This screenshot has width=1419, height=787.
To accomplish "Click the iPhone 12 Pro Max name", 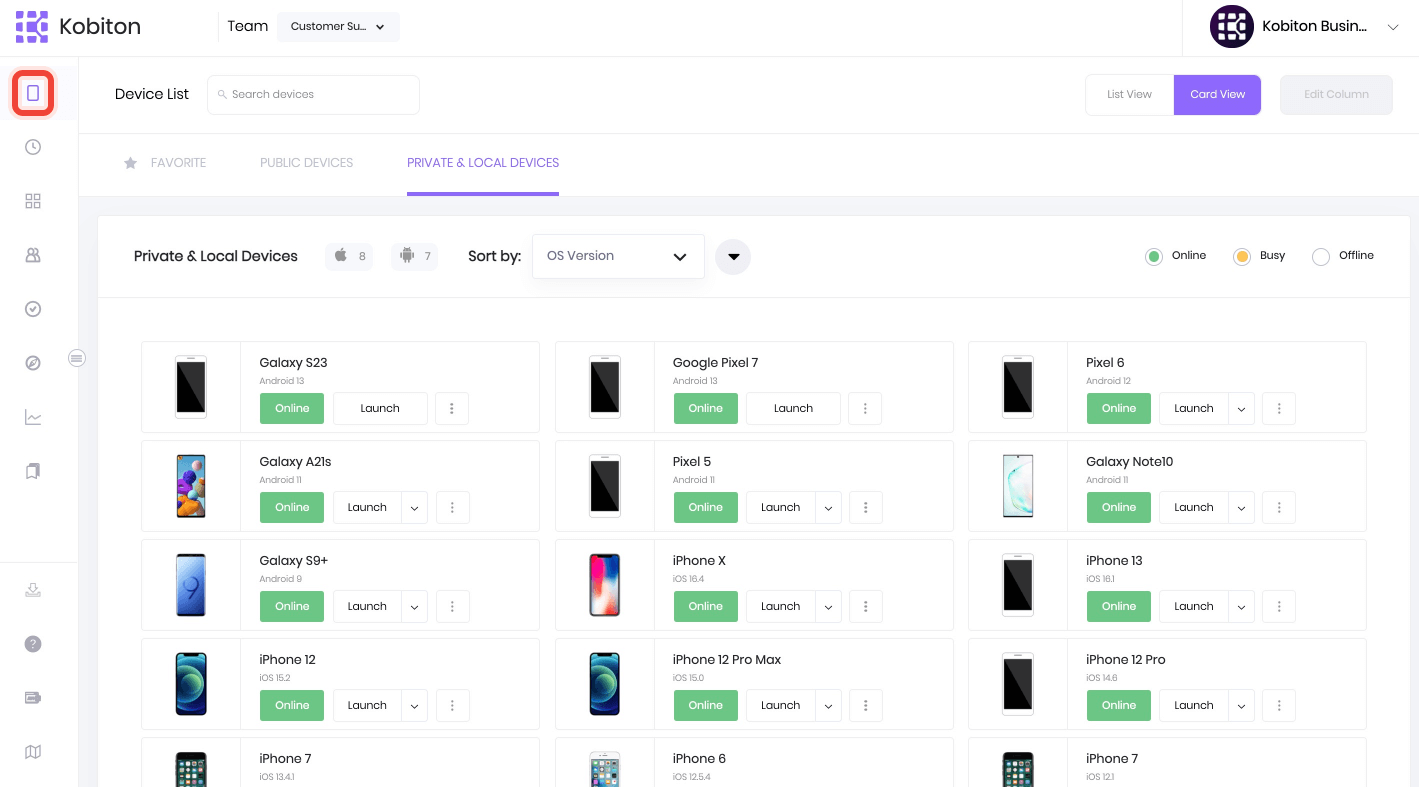I will (727, 660).
